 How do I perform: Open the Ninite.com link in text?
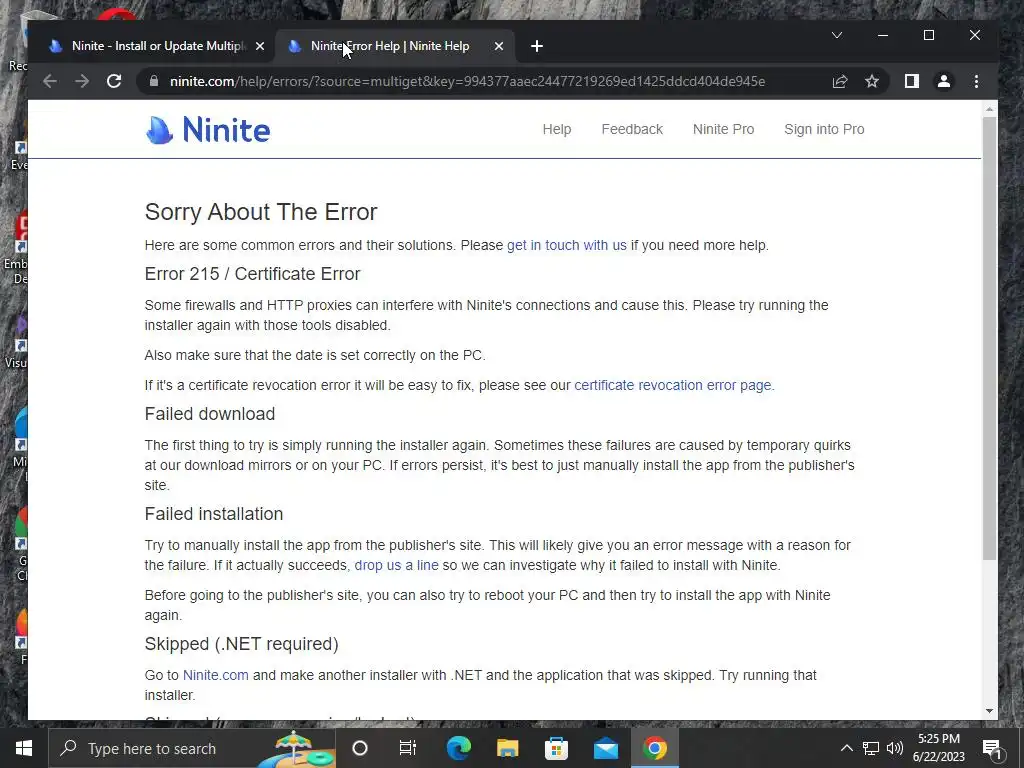tap(216, 675)
